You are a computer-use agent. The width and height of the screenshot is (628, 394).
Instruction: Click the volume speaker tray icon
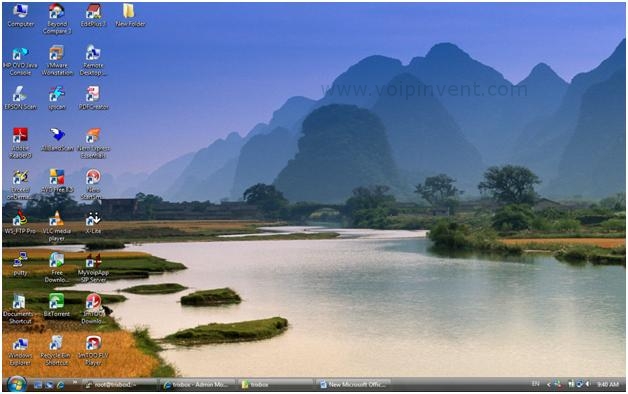point(588,384)
